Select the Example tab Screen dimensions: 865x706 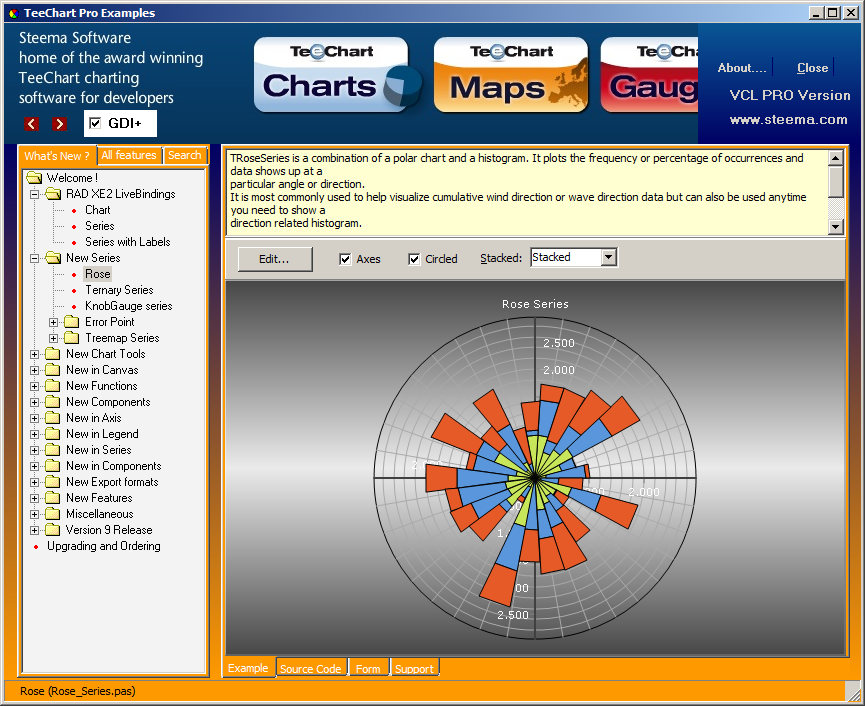(x=248, y=668)
